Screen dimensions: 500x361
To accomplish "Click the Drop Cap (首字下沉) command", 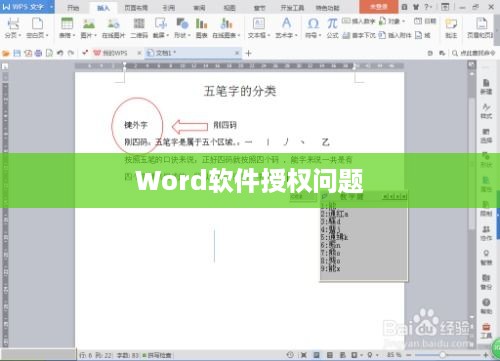I will click(359, 35).
